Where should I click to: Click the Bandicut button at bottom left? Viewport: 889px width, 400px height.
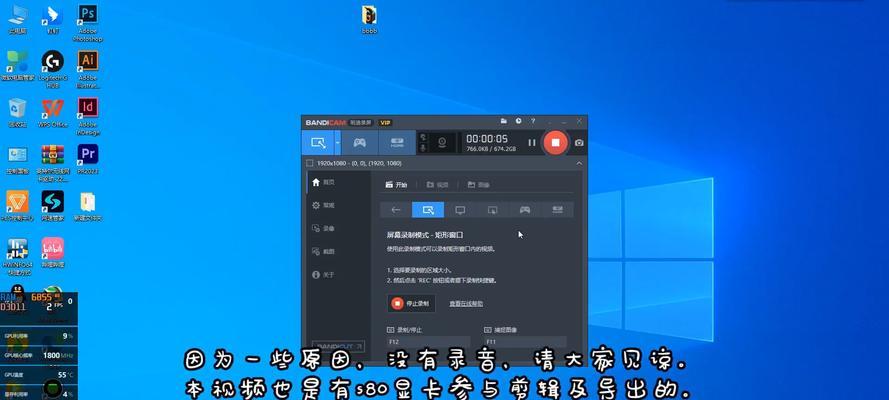pos(339,346)
